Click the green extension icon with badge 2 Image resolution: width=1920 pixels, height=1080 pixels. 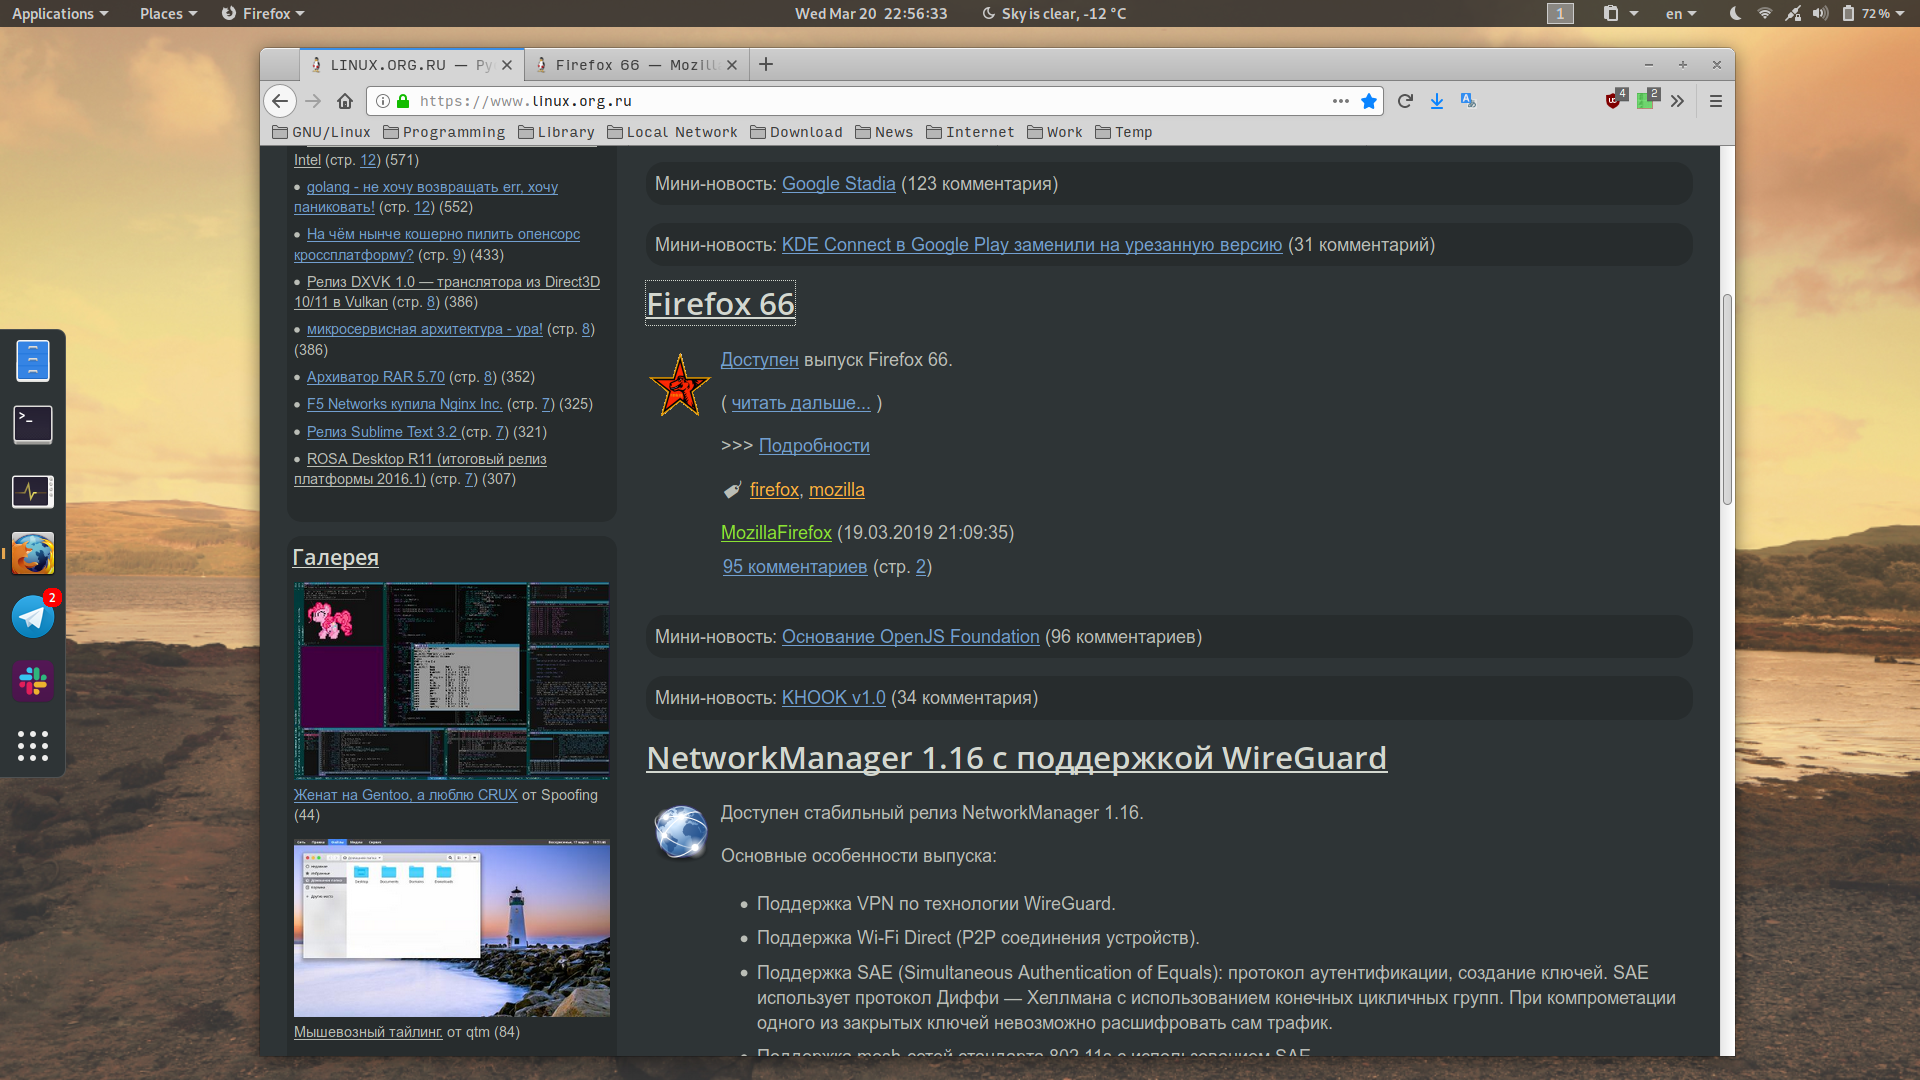click(1647, 99)
